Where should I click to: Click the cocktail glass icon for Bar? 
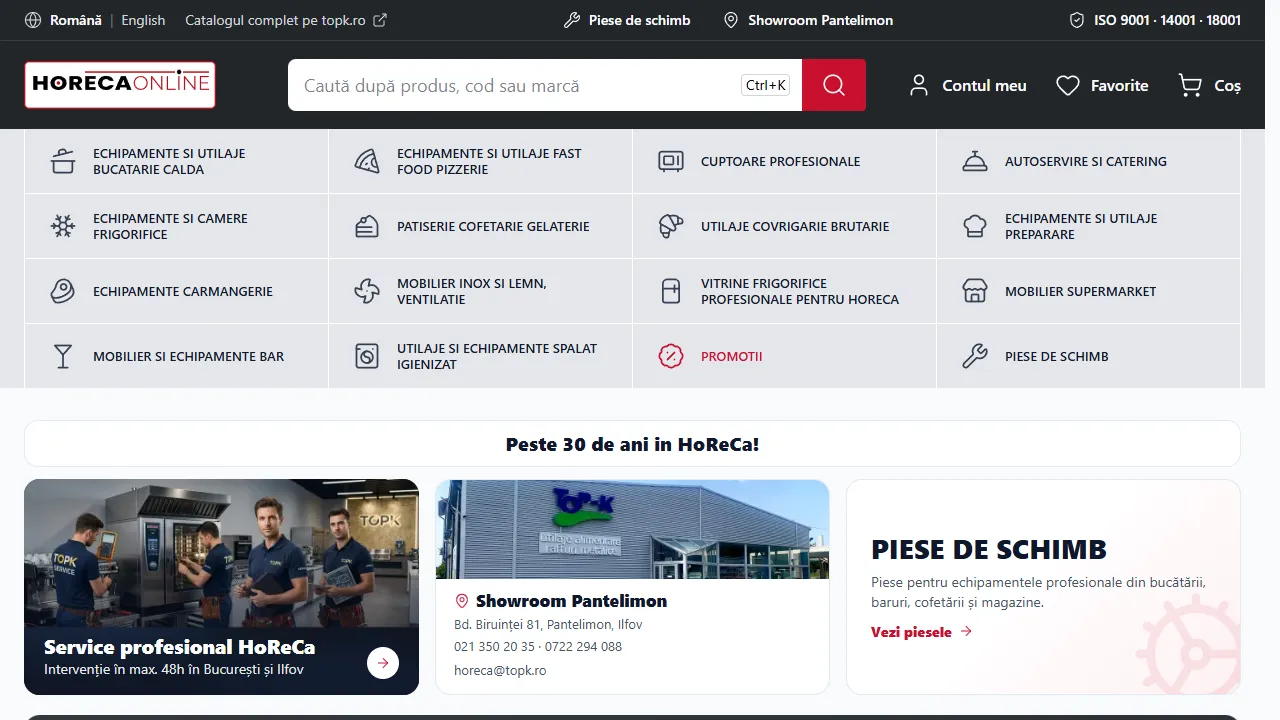pos(63,356)
